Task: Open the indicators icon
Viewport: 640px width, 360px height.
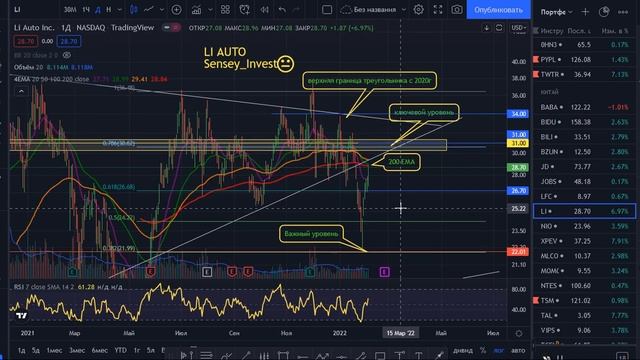Action: [197, 9]
